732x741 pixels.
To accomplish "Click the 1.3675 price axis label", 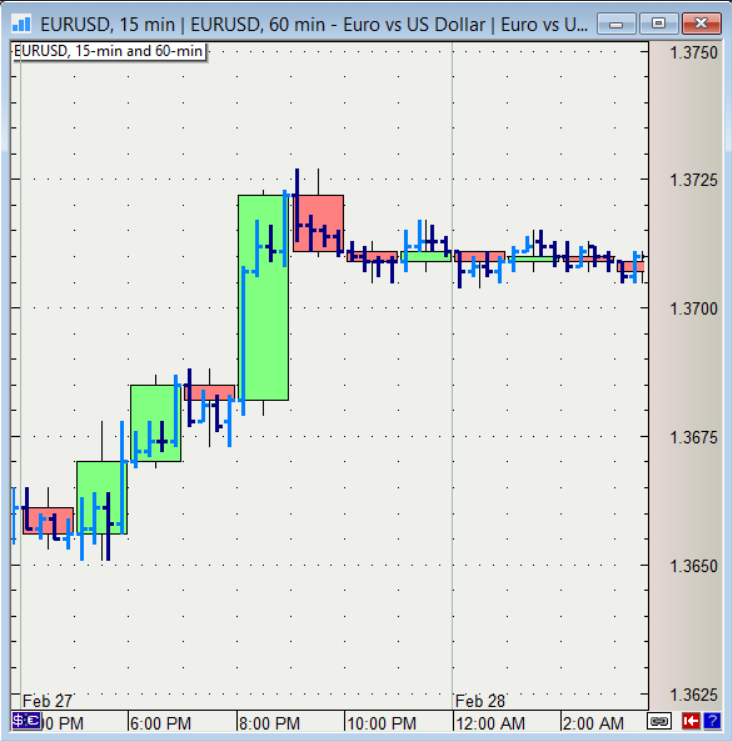I will click(x=694, y=438).
